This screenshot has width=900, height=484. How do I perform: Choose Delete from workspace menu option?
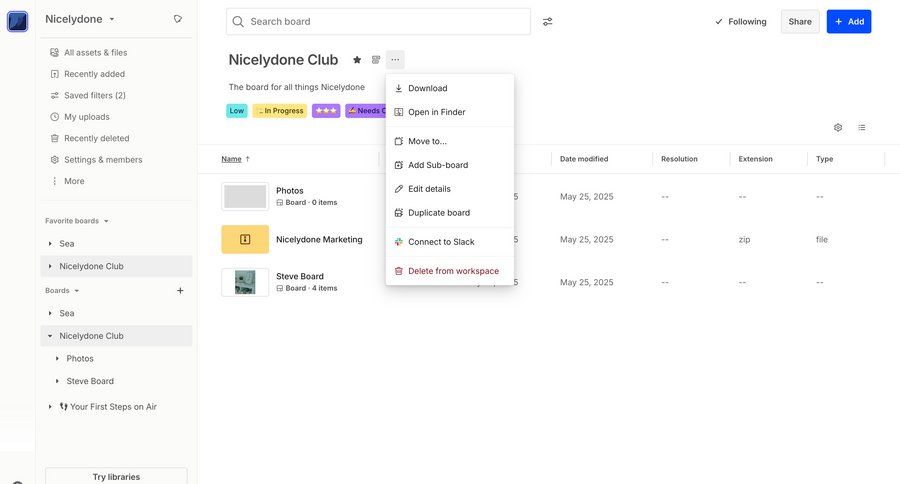452,271
